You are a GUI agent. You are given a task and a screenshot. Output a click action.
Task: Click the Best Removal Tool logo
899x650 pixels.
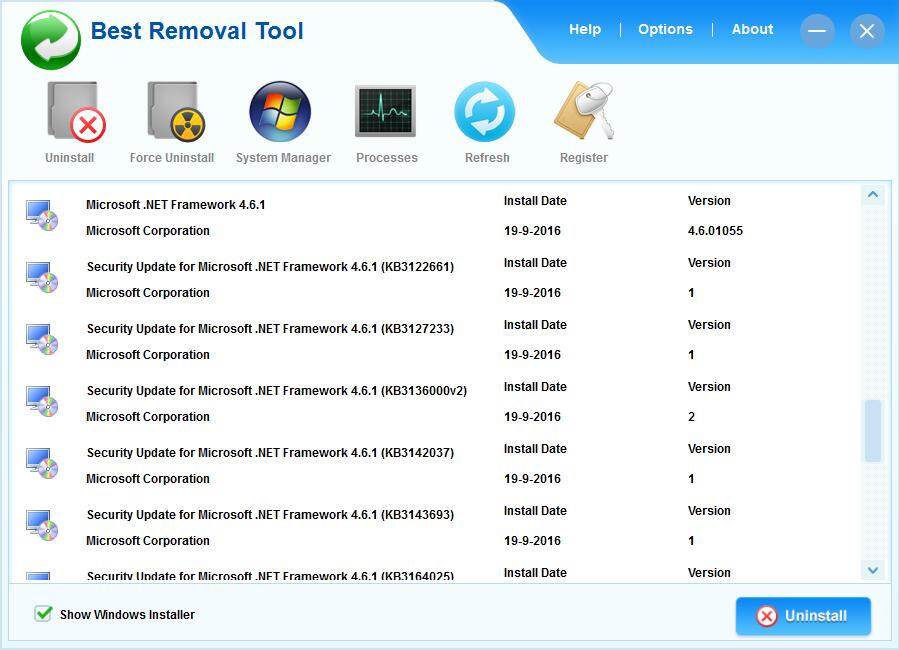(50, 40)
